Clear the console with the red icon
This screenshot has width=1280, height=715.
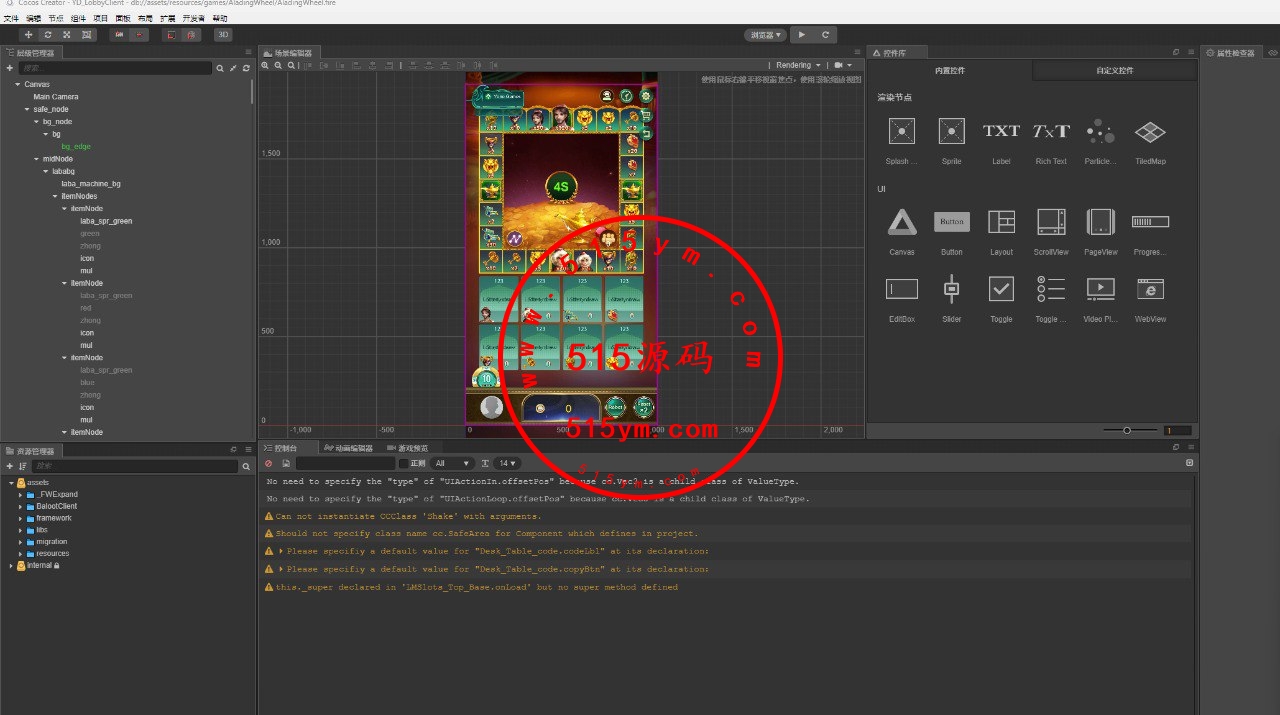pyautogui.click(x=268, y=464)
